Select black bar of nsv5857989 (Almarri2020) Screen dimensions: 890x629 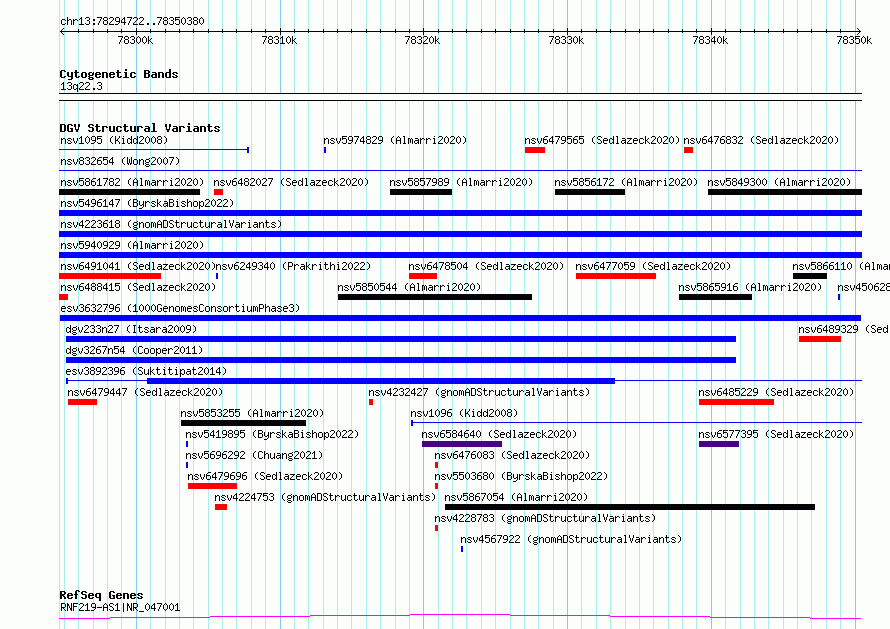pos(421,192)
